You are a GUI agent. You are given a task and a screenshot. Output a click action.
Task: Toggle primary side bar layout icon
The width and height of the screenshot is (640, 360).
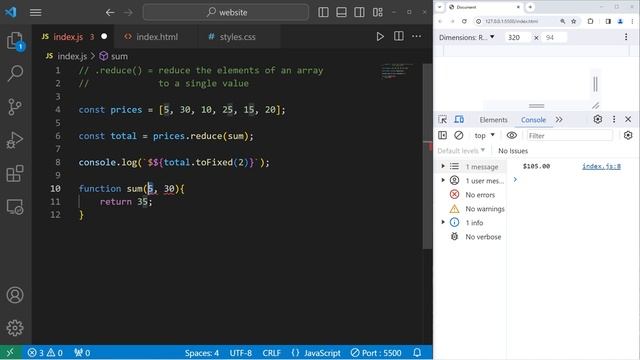323,12
